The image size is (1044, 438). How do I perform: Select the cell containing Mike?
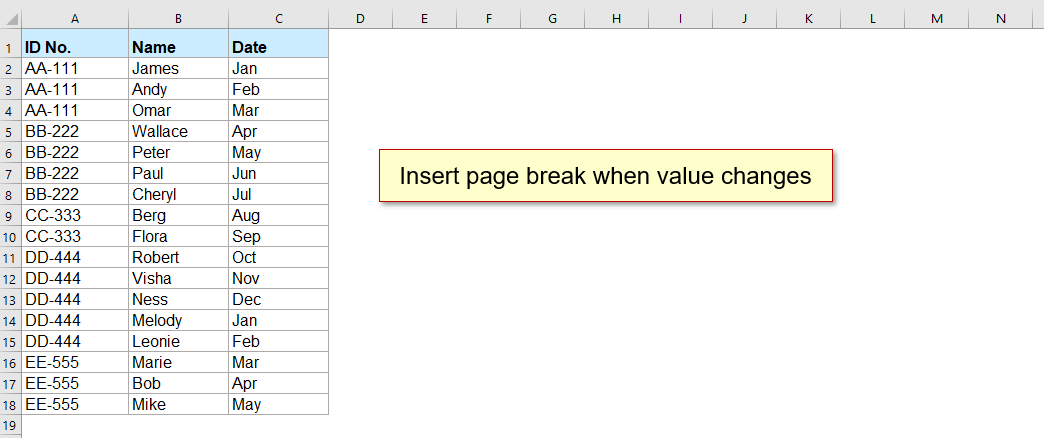[x=178, y=404]
